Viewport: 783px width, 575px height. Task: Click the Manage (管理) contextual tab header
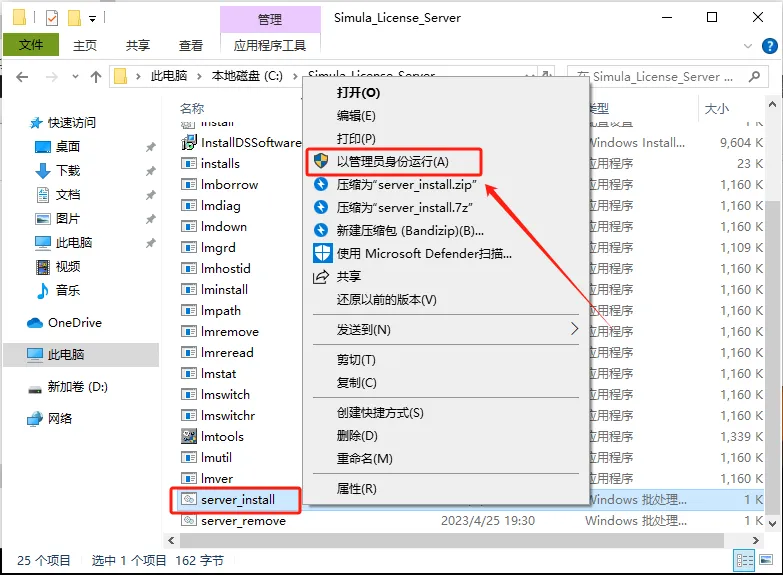[270, 19]
